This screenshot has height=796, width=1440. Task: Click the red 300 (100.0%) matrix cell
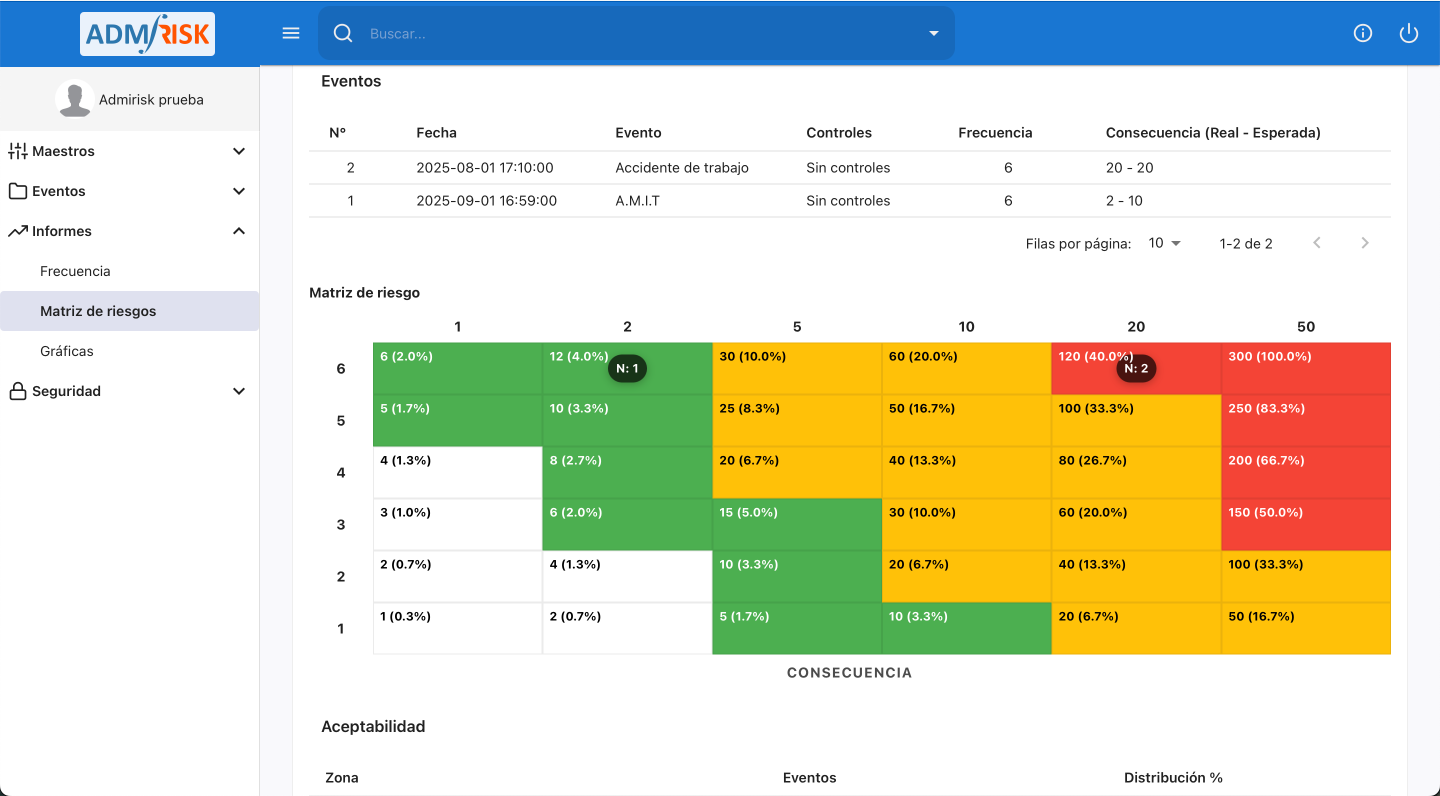pyautogui.click(x=1305, y=368)
